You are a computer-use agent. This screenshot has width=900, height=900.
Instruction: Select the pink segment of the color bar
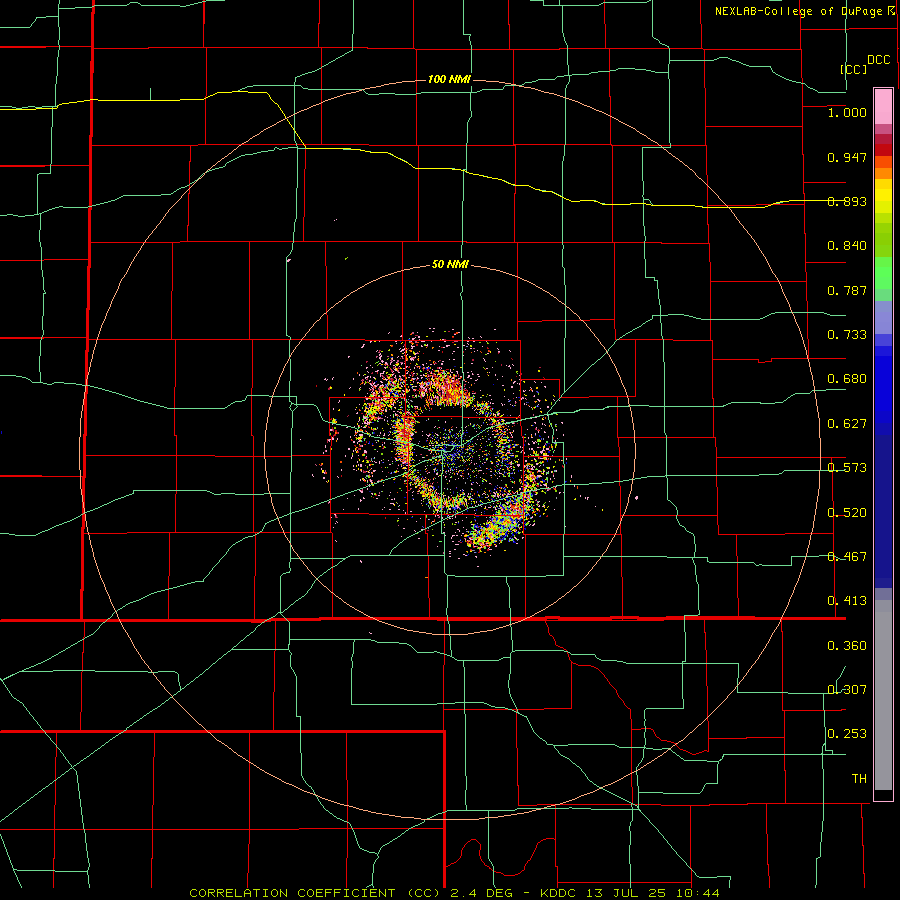(x=883, y=107)
